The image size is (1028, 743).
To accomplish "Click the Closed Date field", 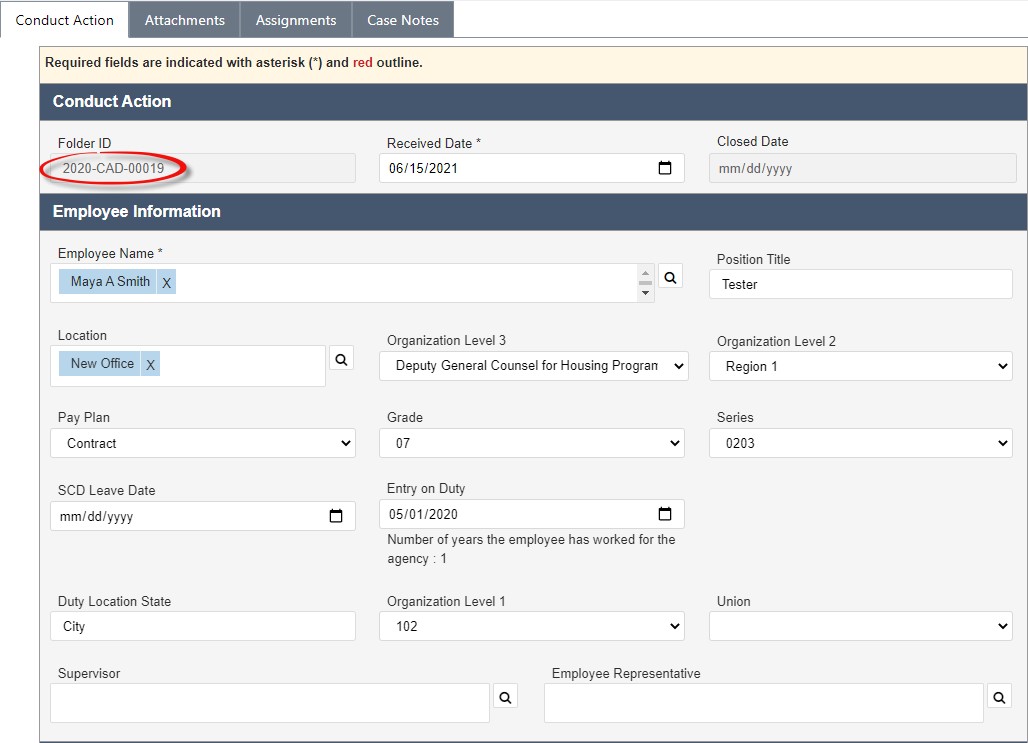I will click(x=863, y=168).
